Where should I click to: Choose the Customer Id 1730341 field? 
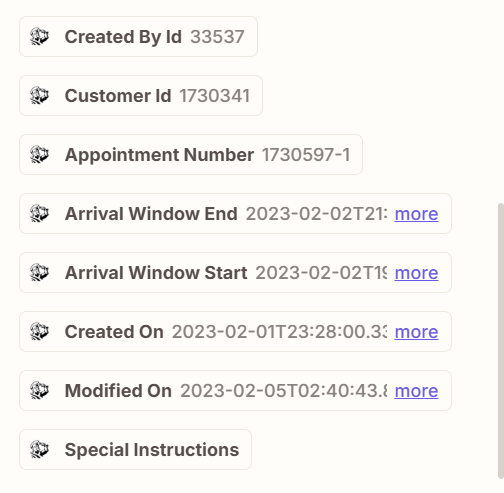pyautogui.click(x=141, y=96)
